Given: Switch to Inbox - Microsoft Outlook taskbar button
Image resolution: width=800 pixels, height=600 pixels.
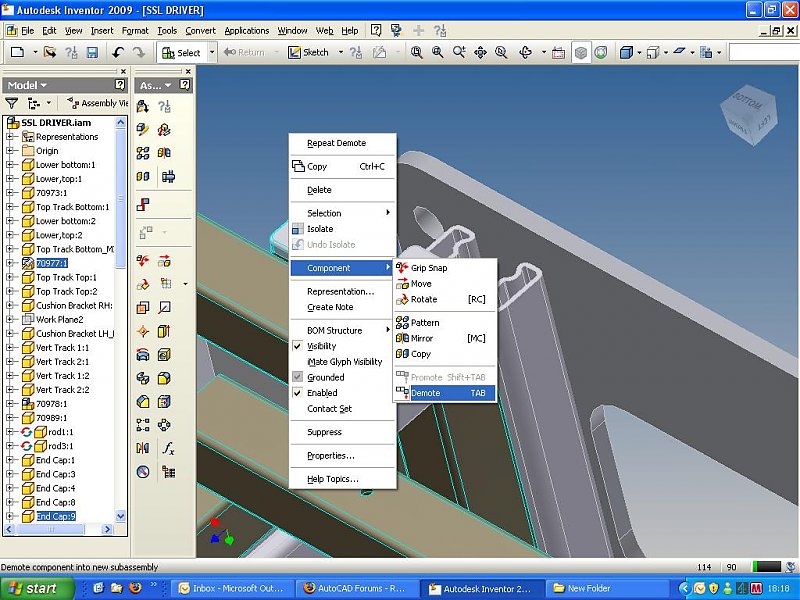Looking at the screenshot, I should [233, 588].
